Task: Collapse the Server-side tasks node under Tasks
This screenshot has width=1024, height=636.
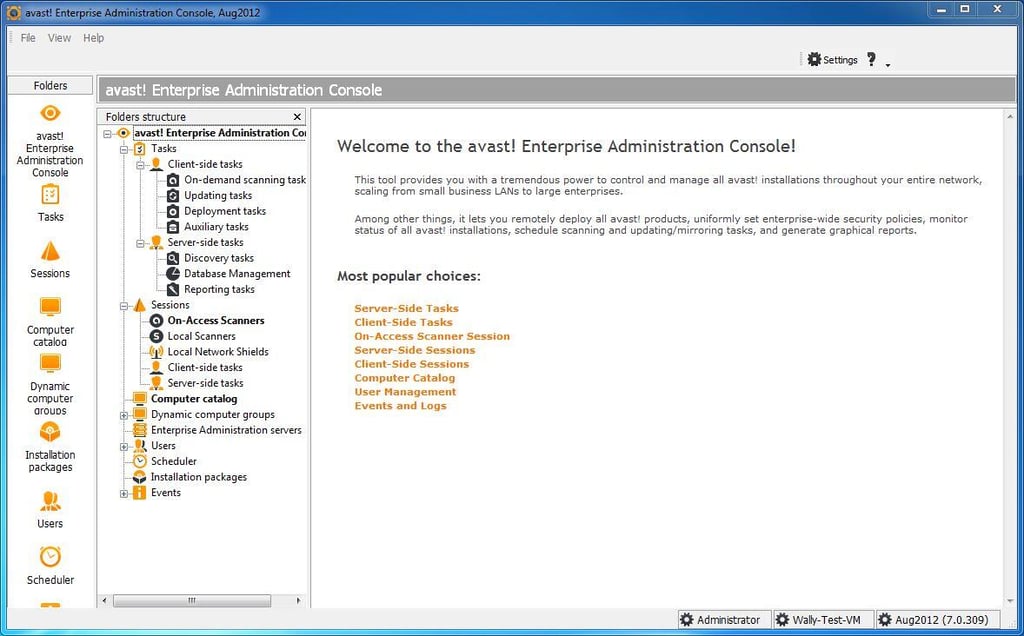Action: coord(140,244)
